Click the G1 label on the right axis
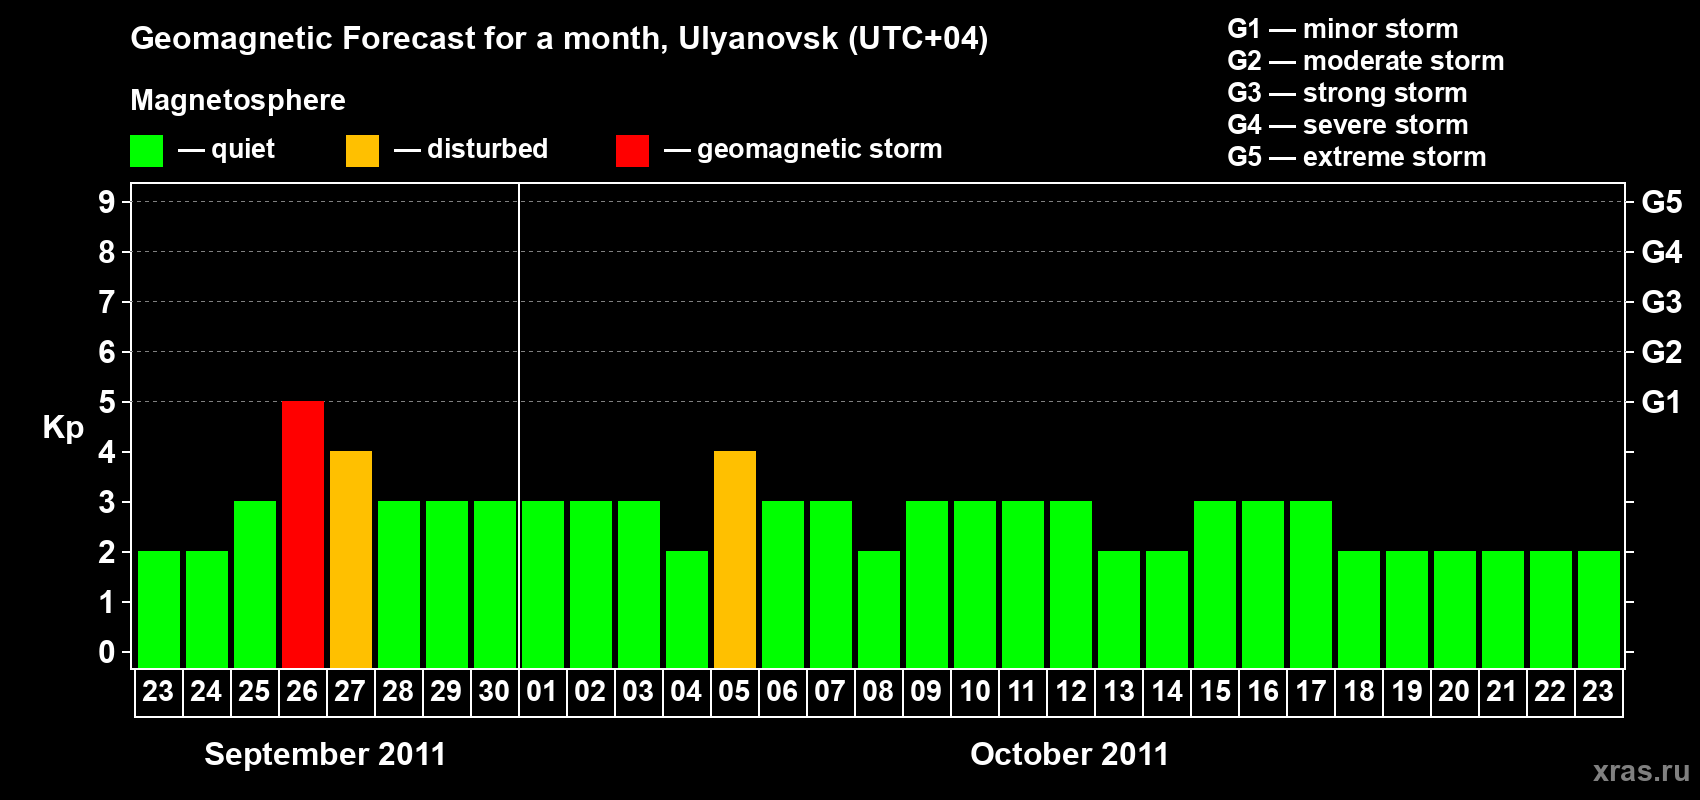The width and height of the screenshot is (1700, 800). click(x=1662, y=402)
